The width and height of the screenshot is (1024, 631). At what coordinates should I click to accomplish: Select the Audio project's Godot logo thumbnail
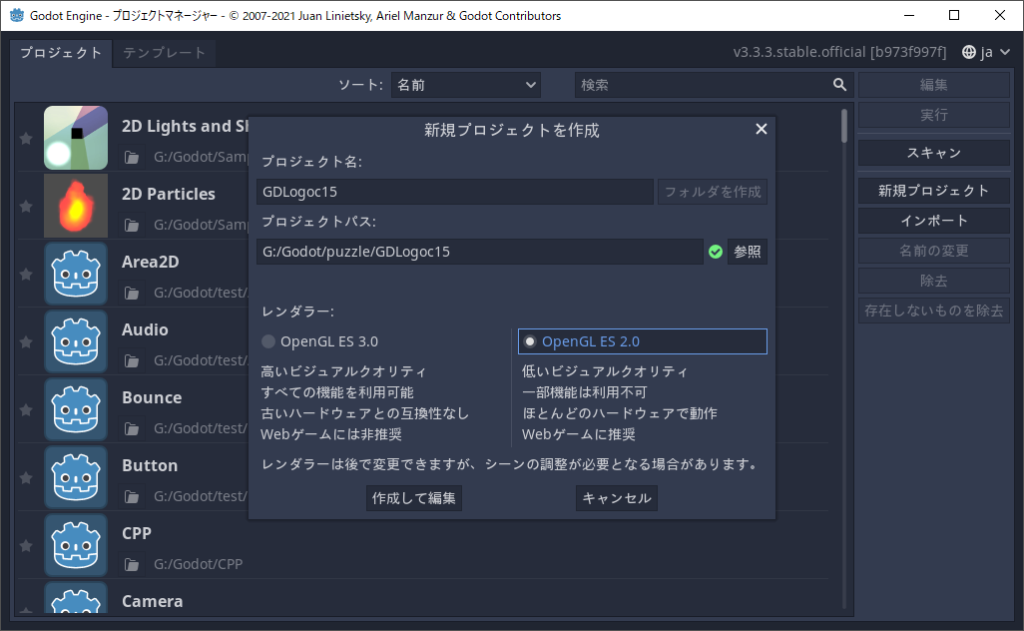tap(75, 341)
